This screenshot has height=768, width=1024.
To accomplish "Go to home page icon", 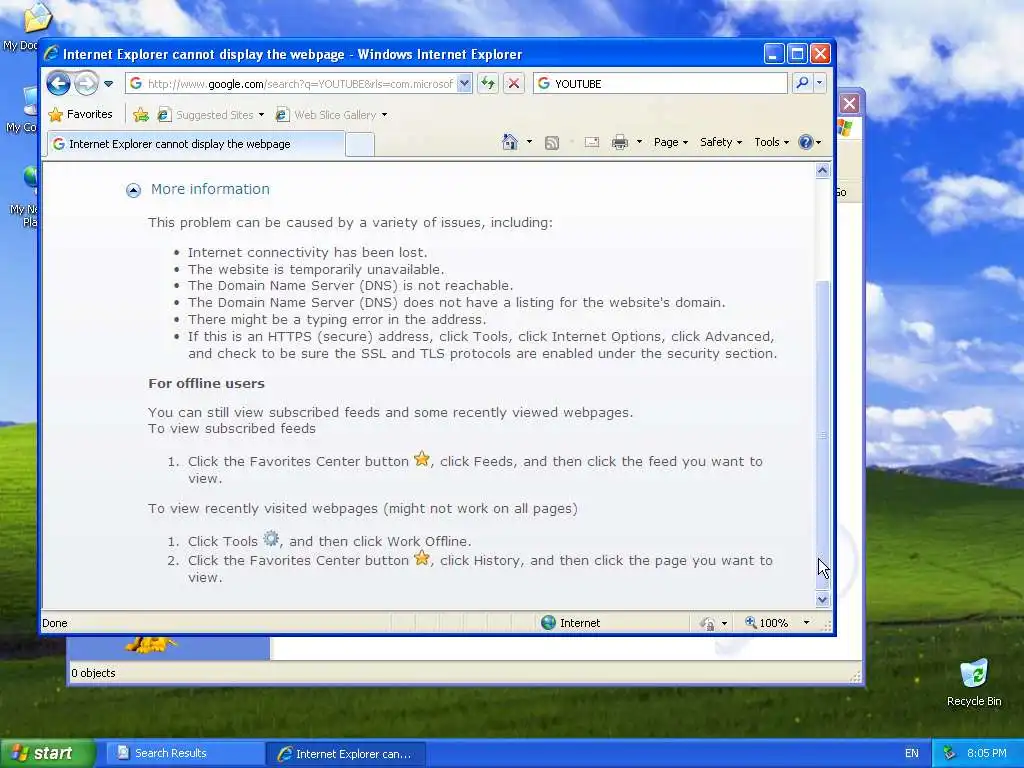I will 509,142.
